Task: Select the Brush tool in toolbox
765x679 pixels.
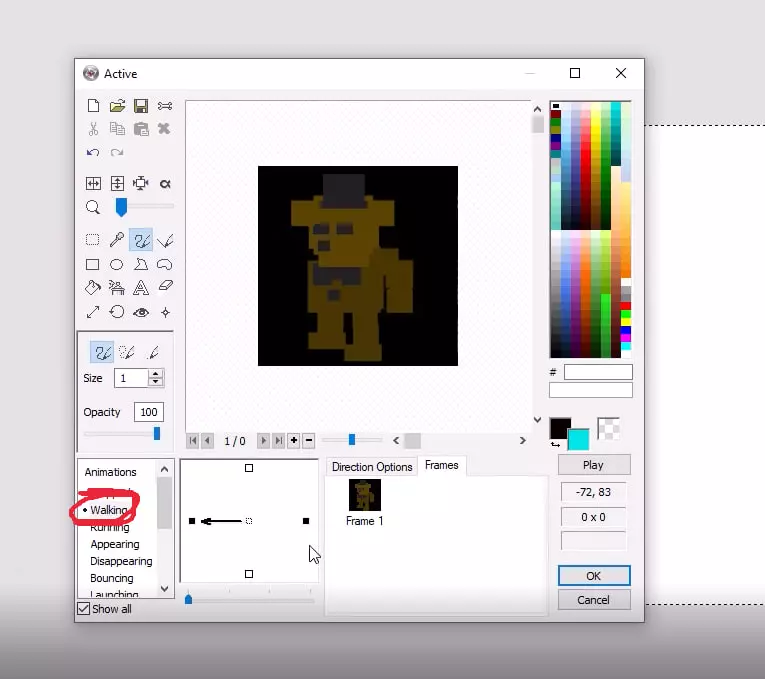Action: pos(141,240)
